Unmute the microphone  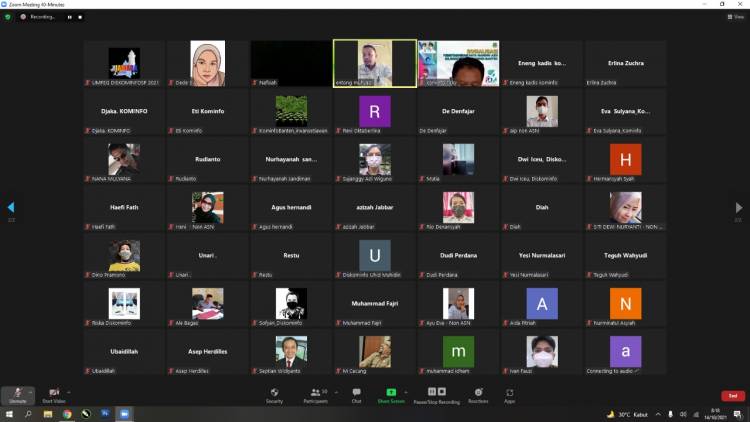tap(17, 394)
